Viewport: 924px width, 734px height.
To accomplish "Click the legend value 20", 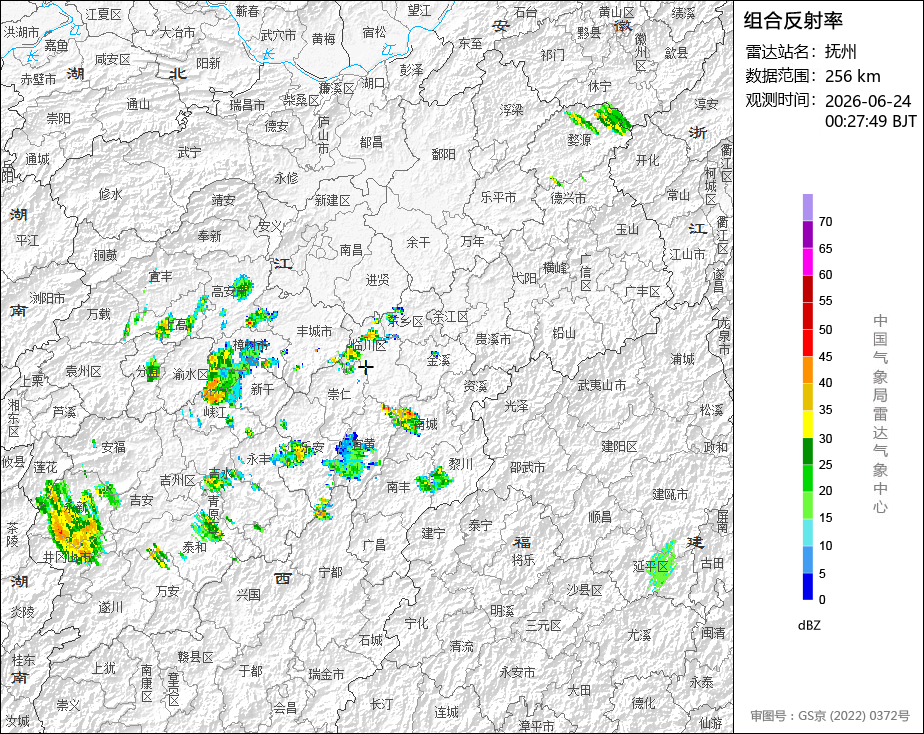I will (825, 491).
